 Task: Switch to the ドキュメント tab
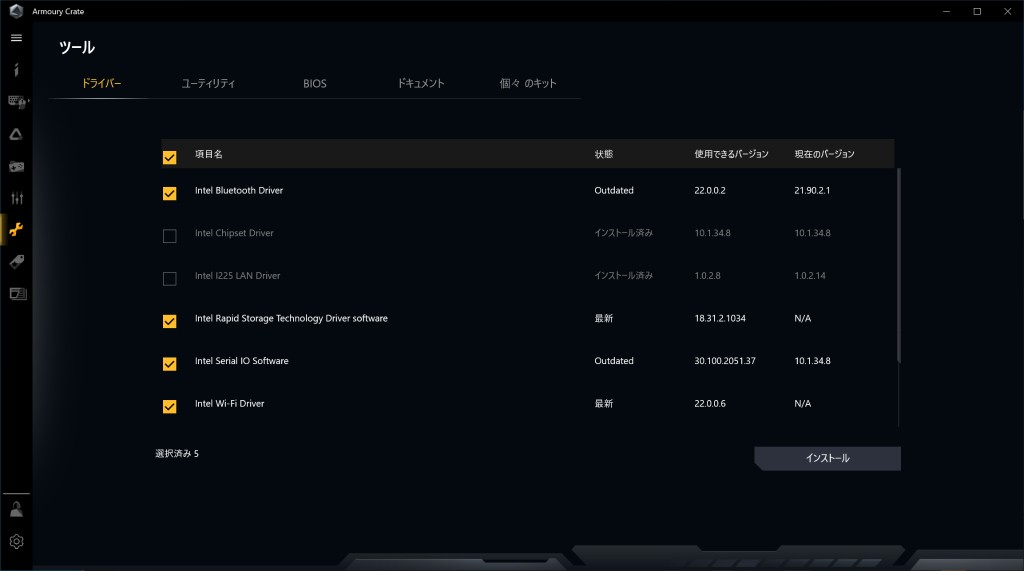pos(421,83)
